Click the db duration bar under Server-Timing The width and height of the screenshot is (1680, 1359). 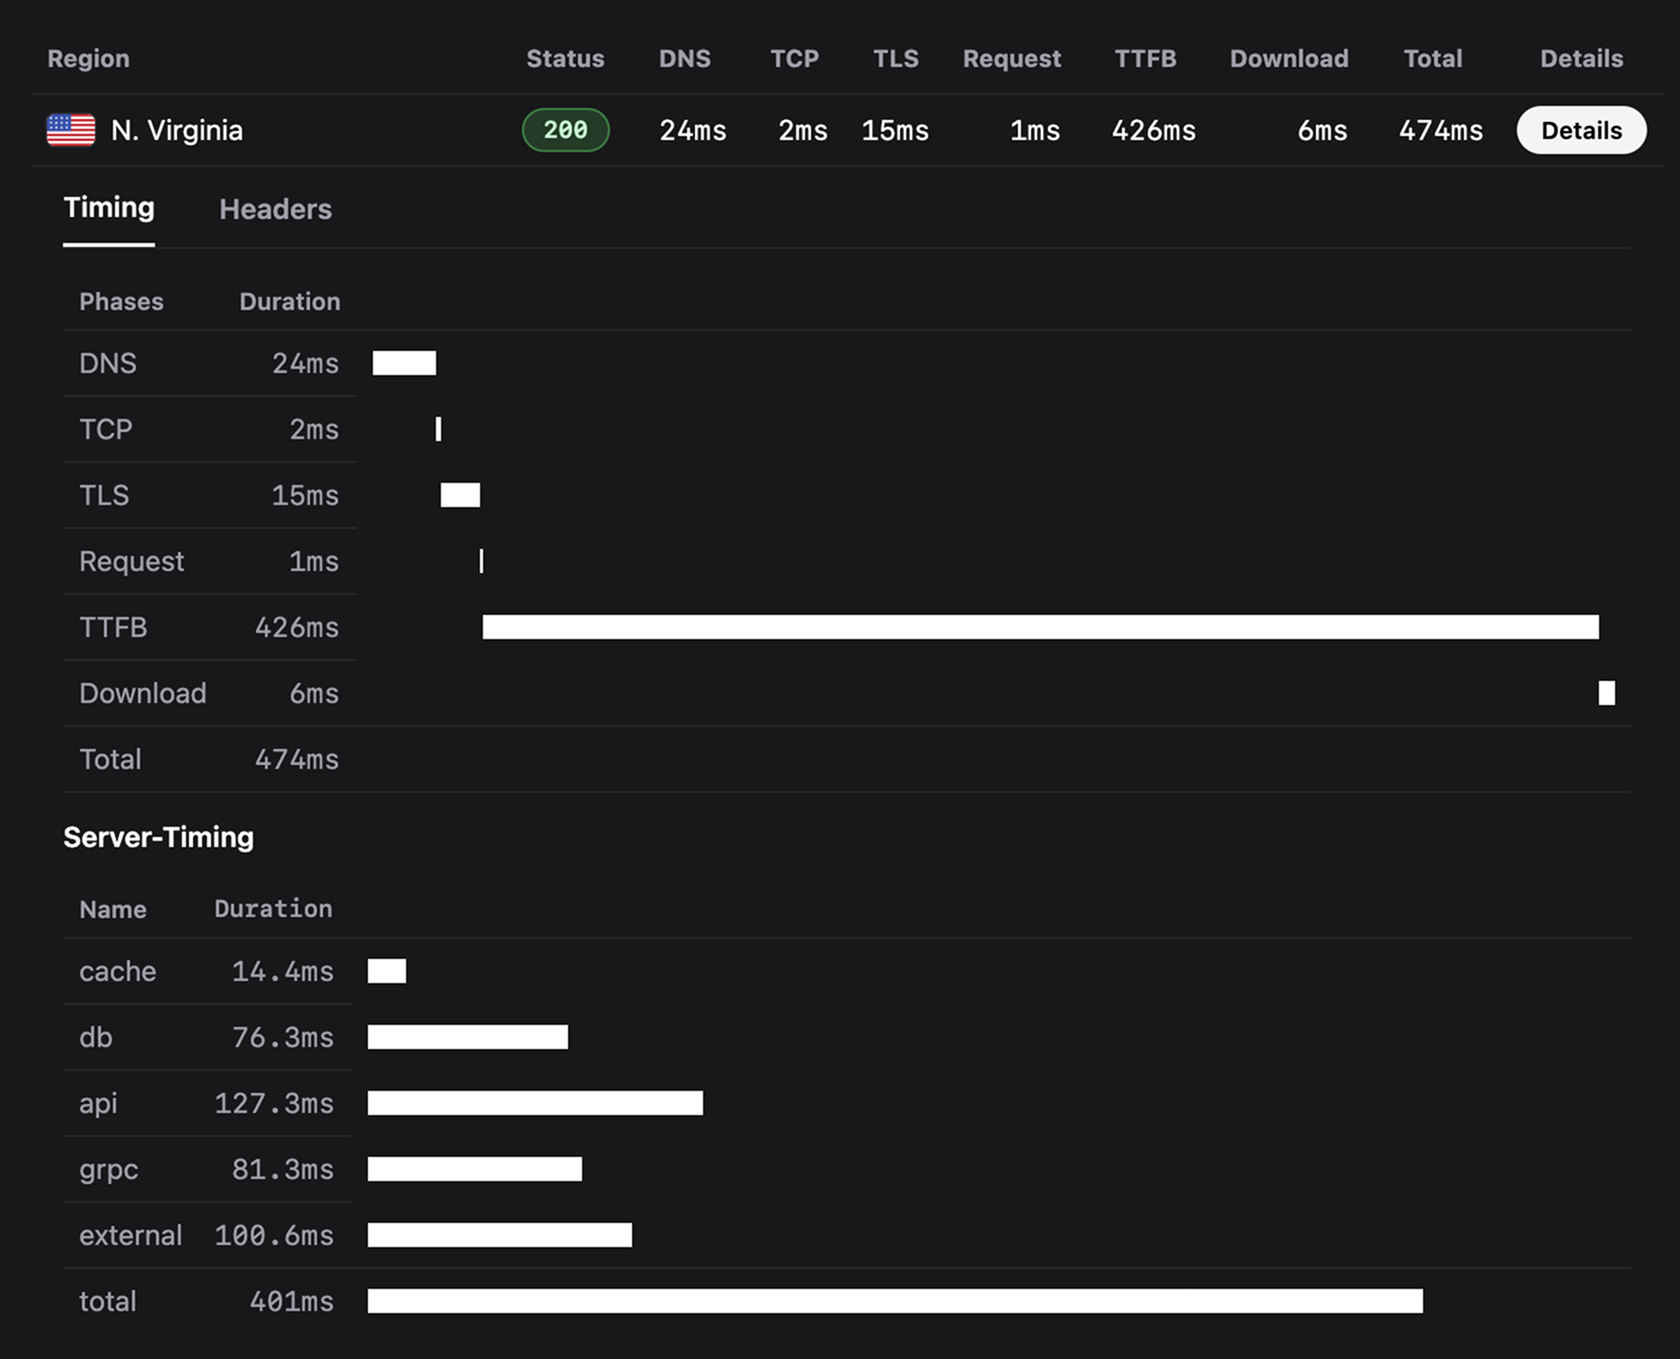pyautogui.click(x=467, y=1037)
